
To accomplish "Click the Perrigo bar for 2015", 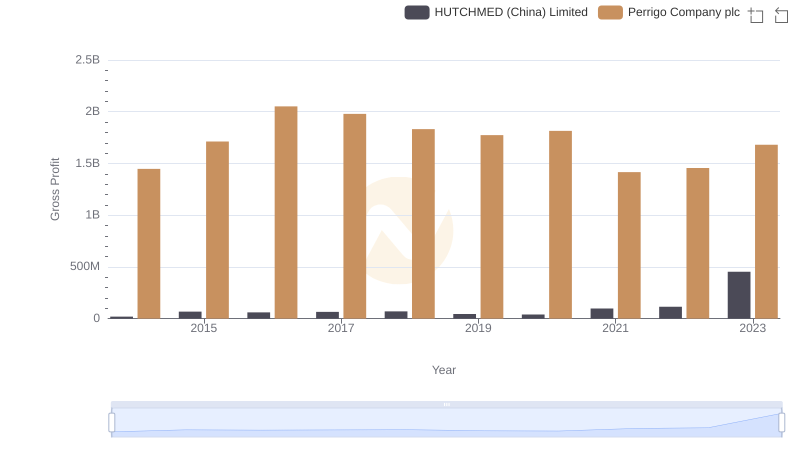I will click(217, 230).
